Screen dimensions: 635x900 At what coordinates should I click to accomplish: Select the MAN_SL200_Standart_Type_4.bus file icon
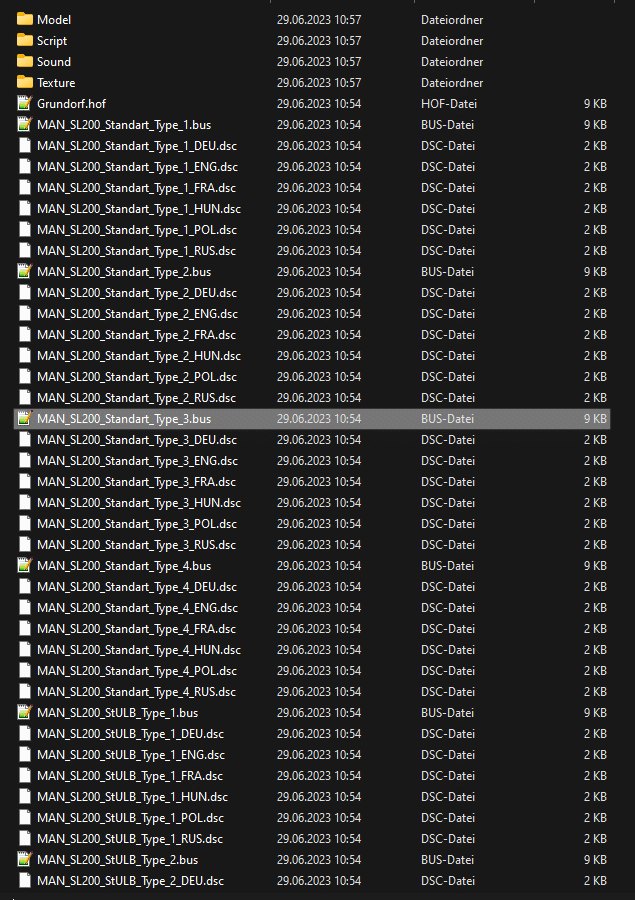(25, 565)
